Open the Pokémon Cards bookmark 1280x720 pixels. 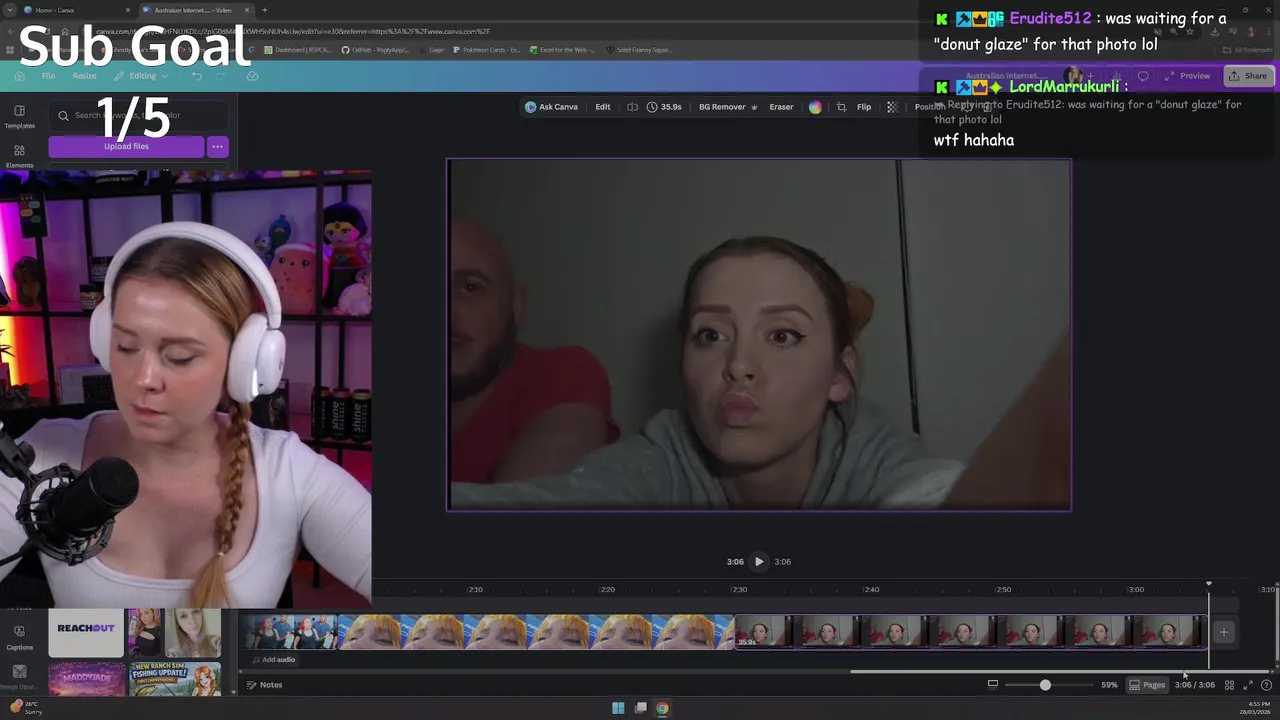coord(486,50)
